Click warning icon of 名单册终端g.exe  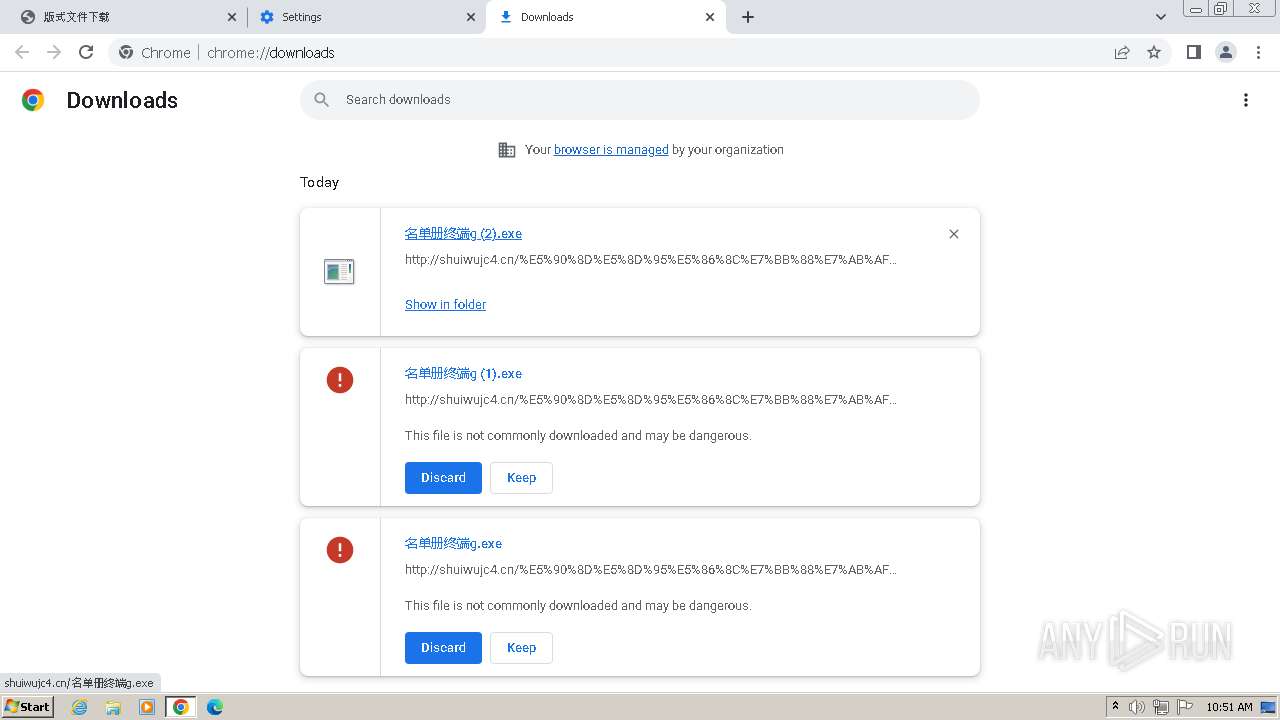pyautogui.click(x=340, y=550)
